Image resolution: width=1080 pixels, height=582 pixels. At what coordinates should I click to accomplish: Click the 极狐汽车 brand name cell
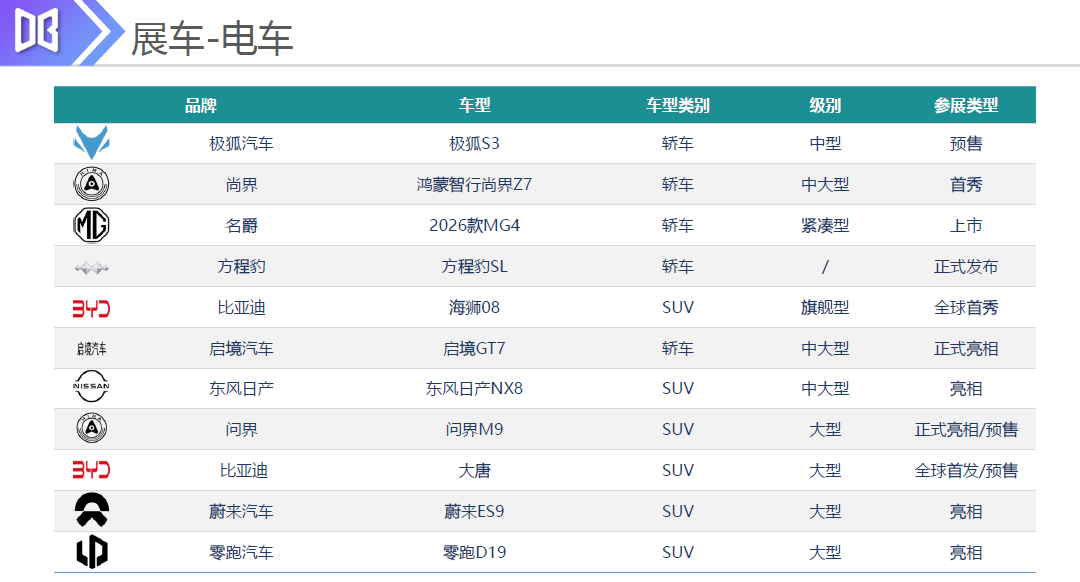click(241, 143)
